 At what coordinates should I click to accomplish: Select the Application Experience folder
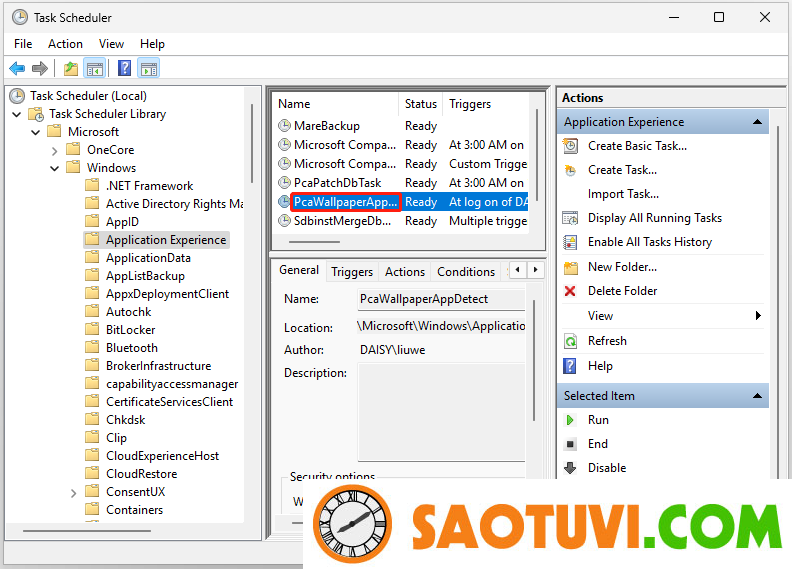156,240
